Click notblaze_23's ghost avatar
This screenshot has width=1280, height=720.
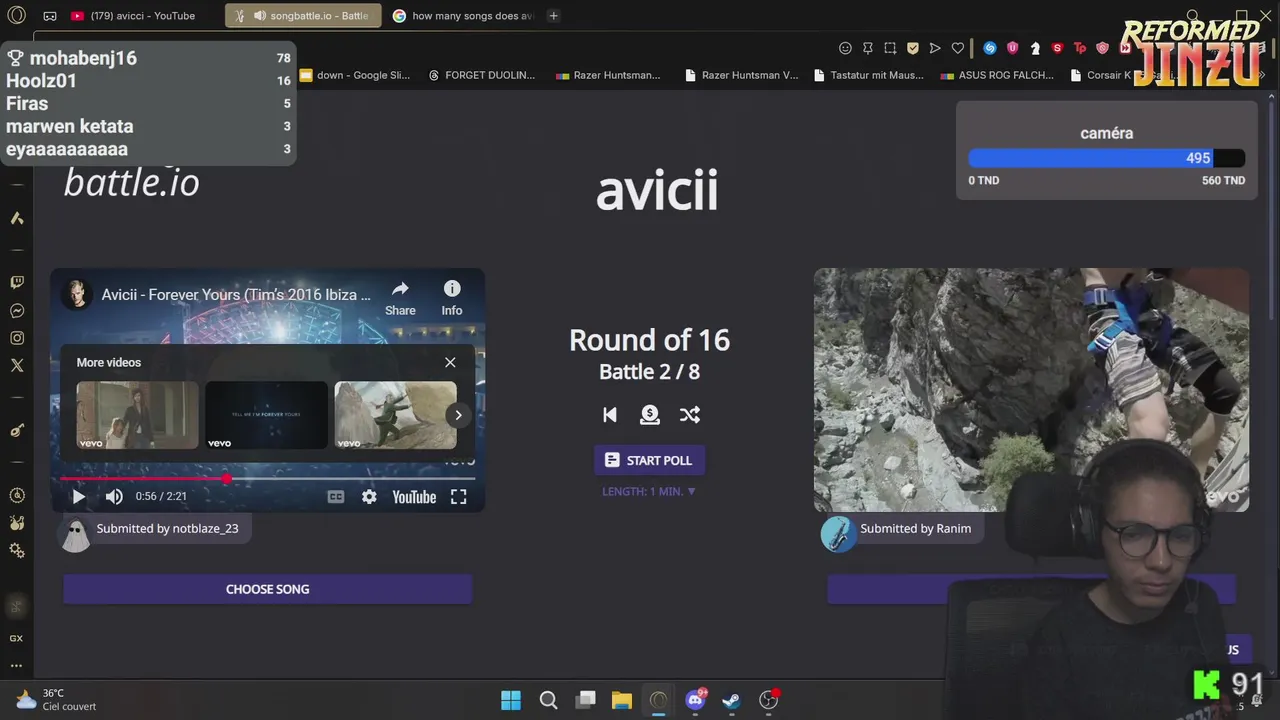75,535
